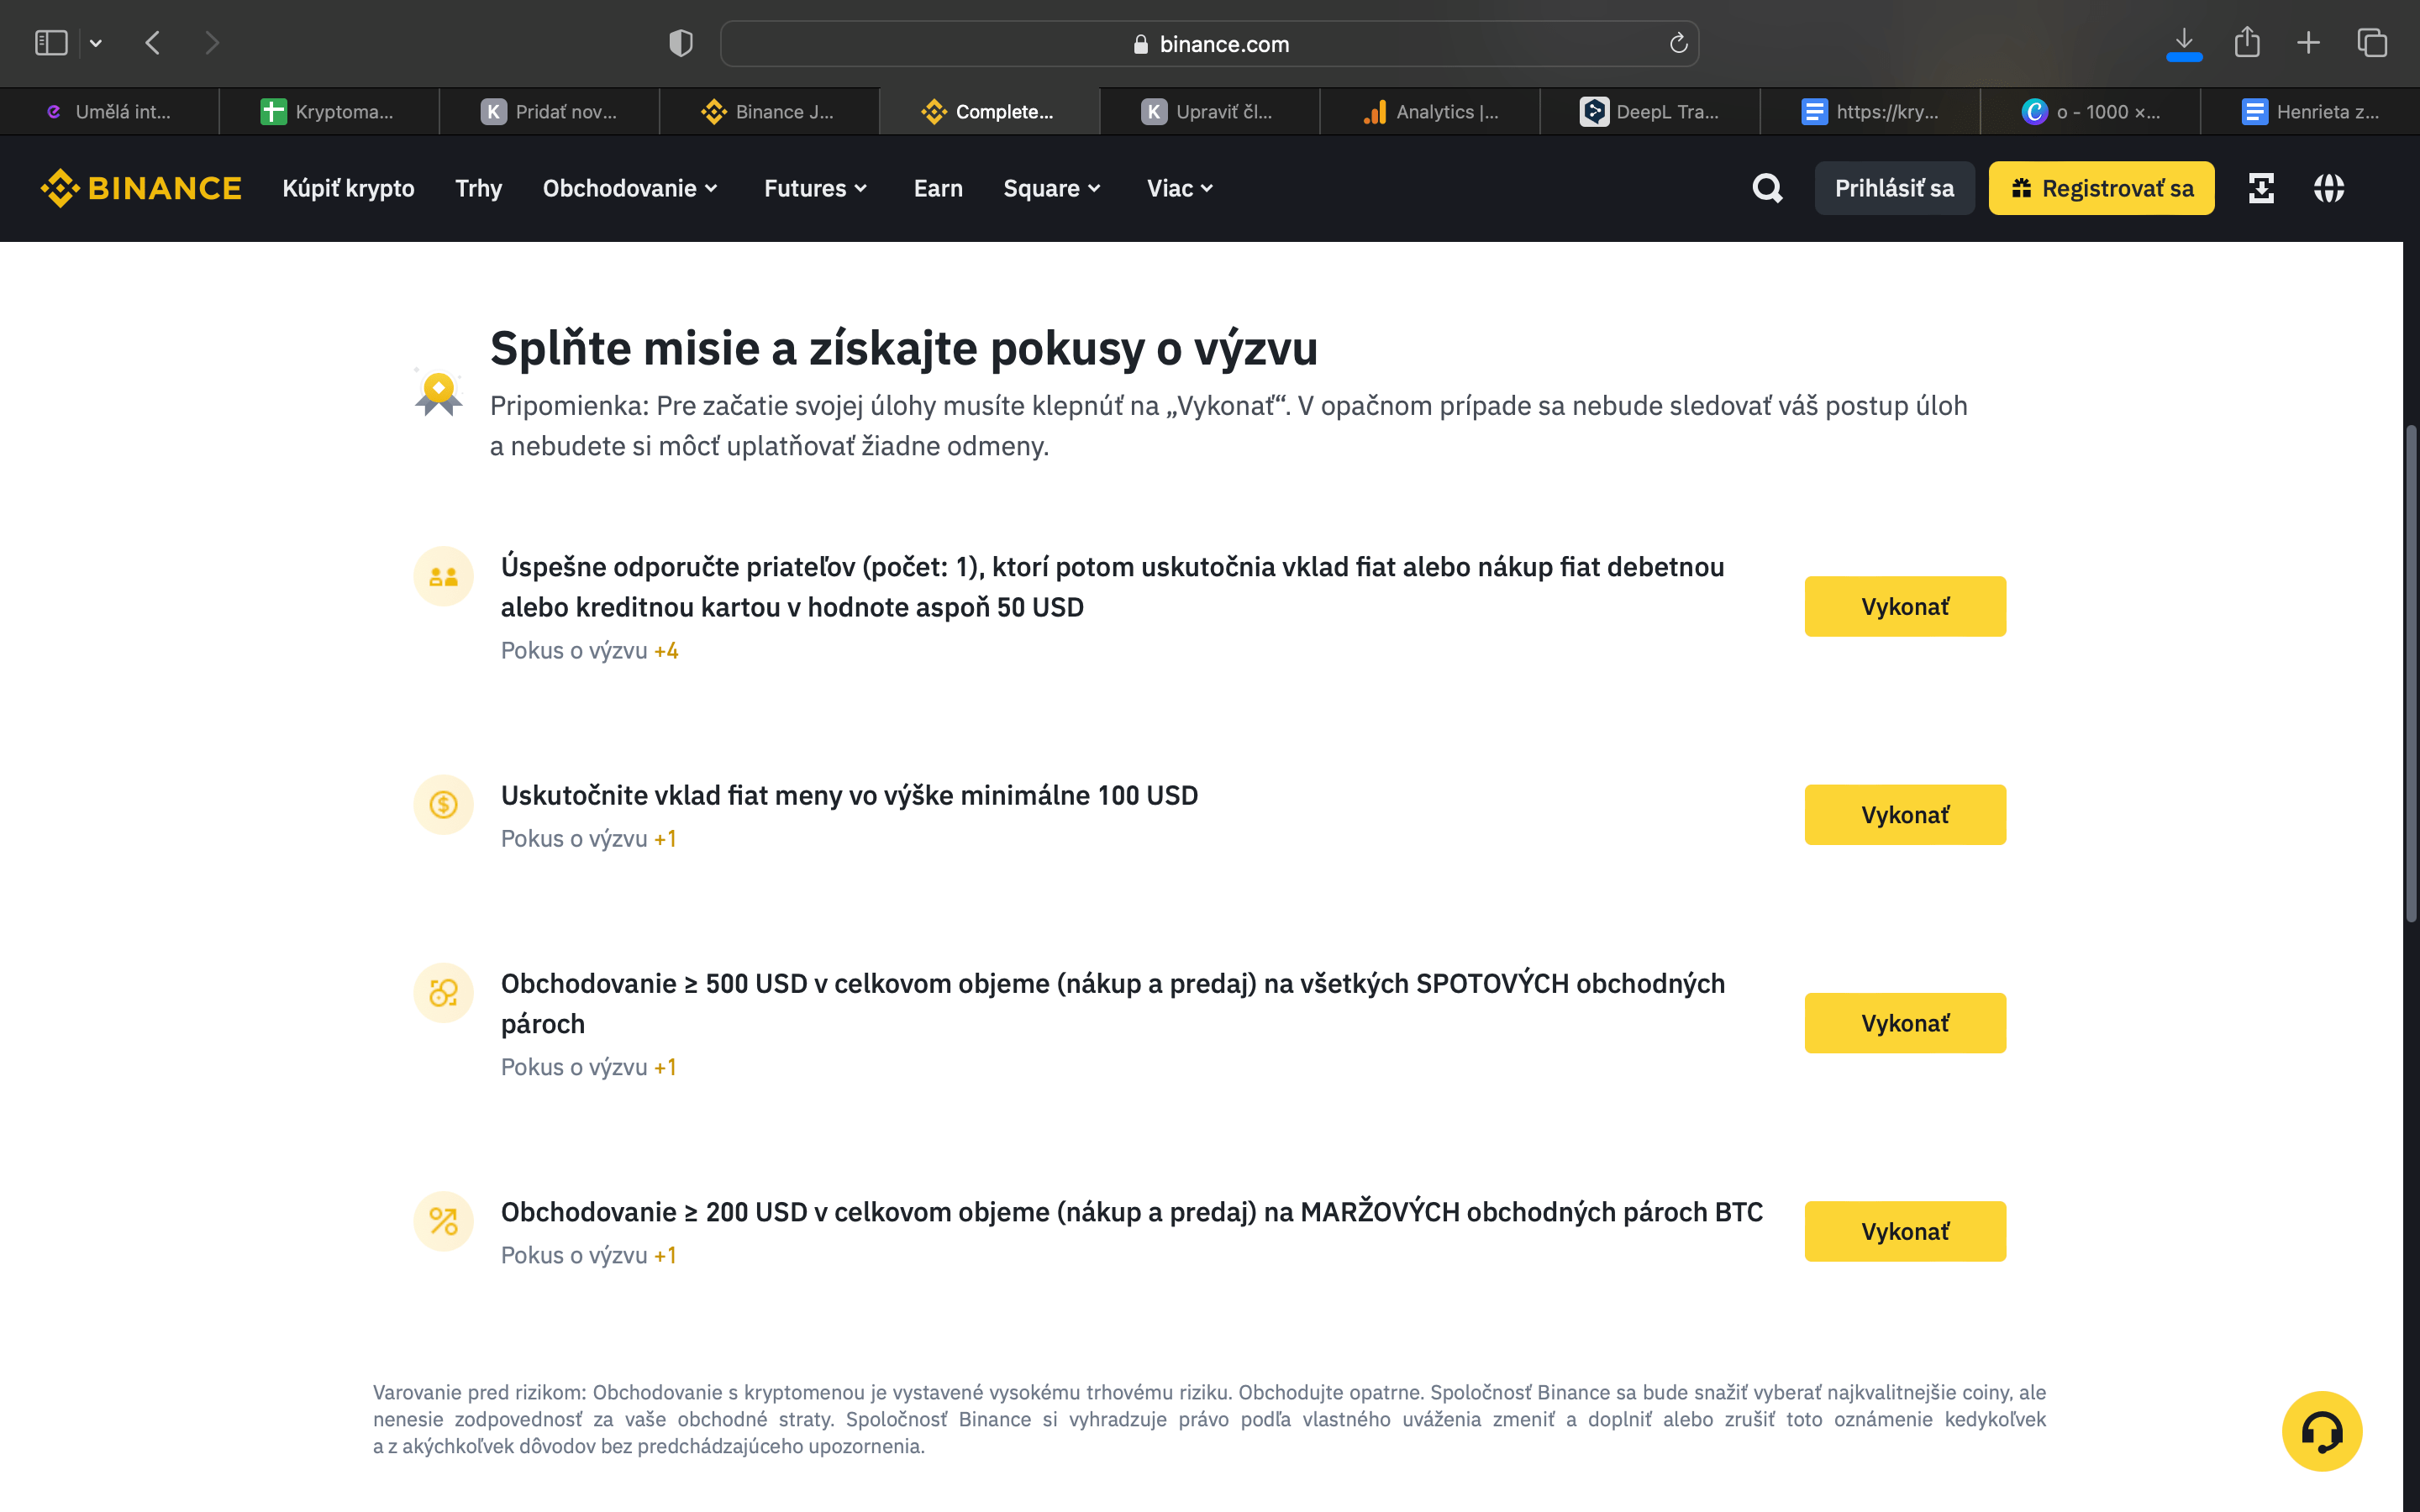Screen dimensions: 2420x1512
Task: Switch to the DeepL Tra... tab
Action: point(1649,112)
